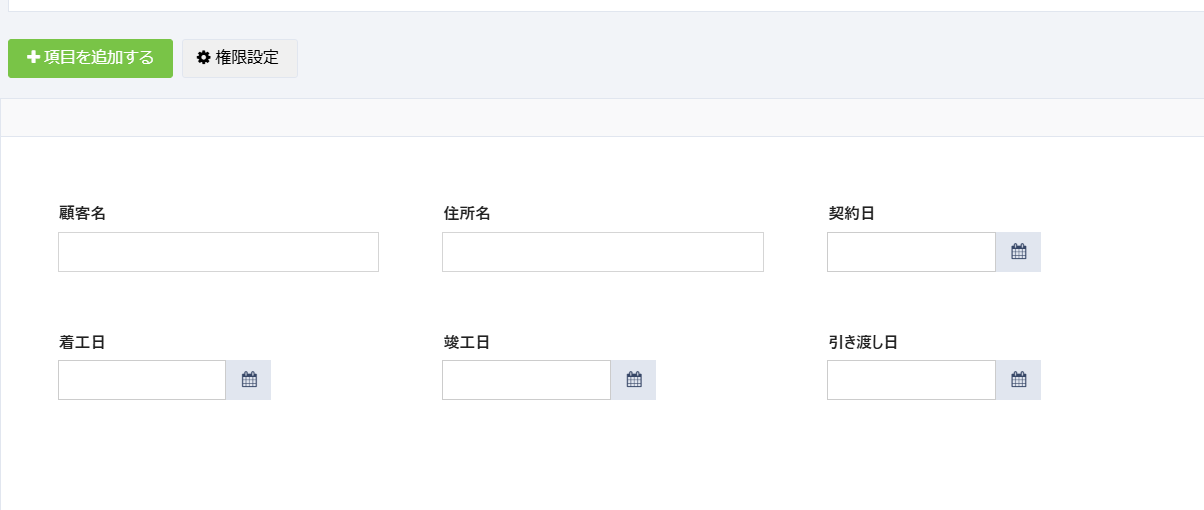Open the 竣工日 calendar picker
This screenshot has width=1204, height=510.
click(633, 380)
